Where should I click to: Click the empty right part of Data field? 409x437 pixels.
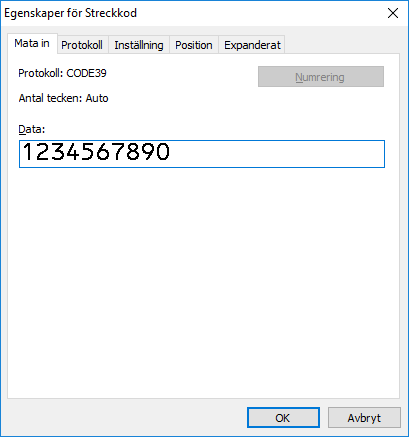coord(277,154)
